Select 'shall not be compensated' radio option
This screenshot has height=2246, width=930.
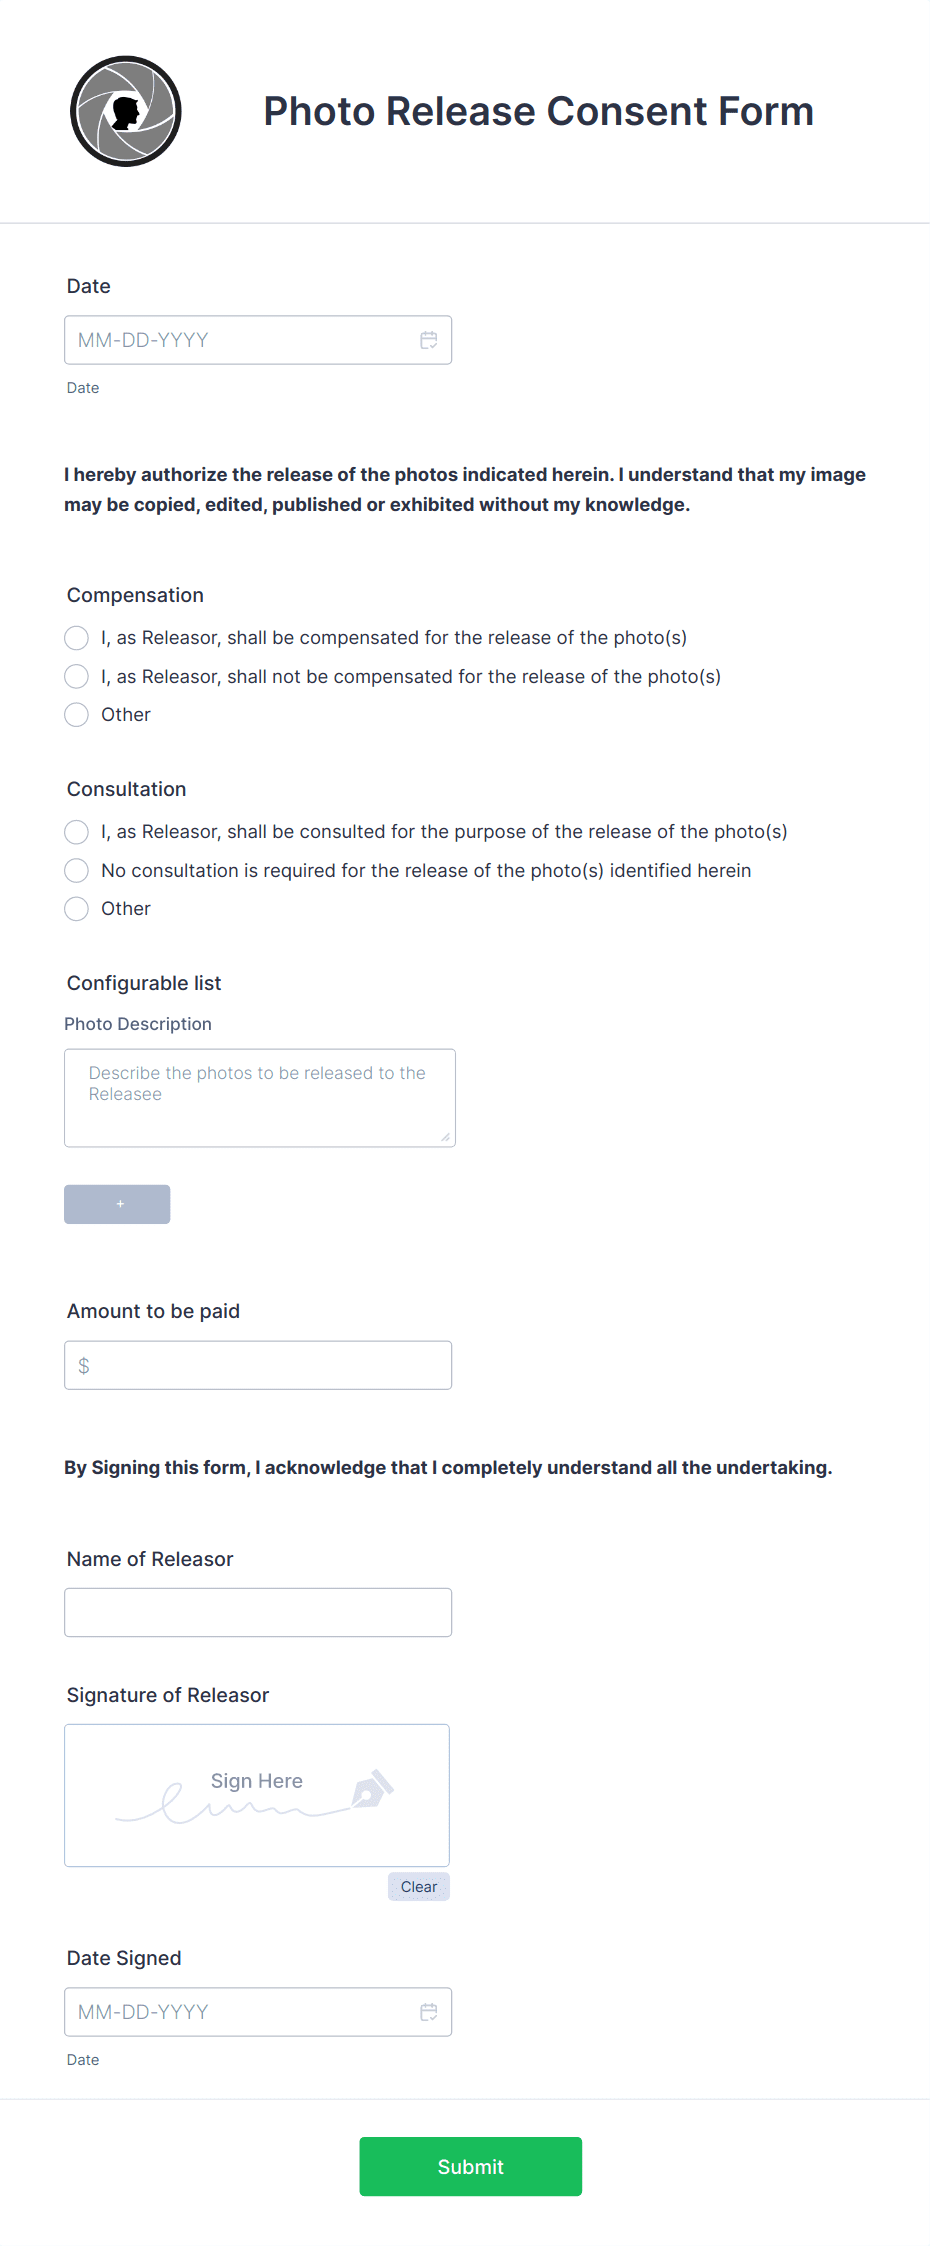tap(76, 676)
